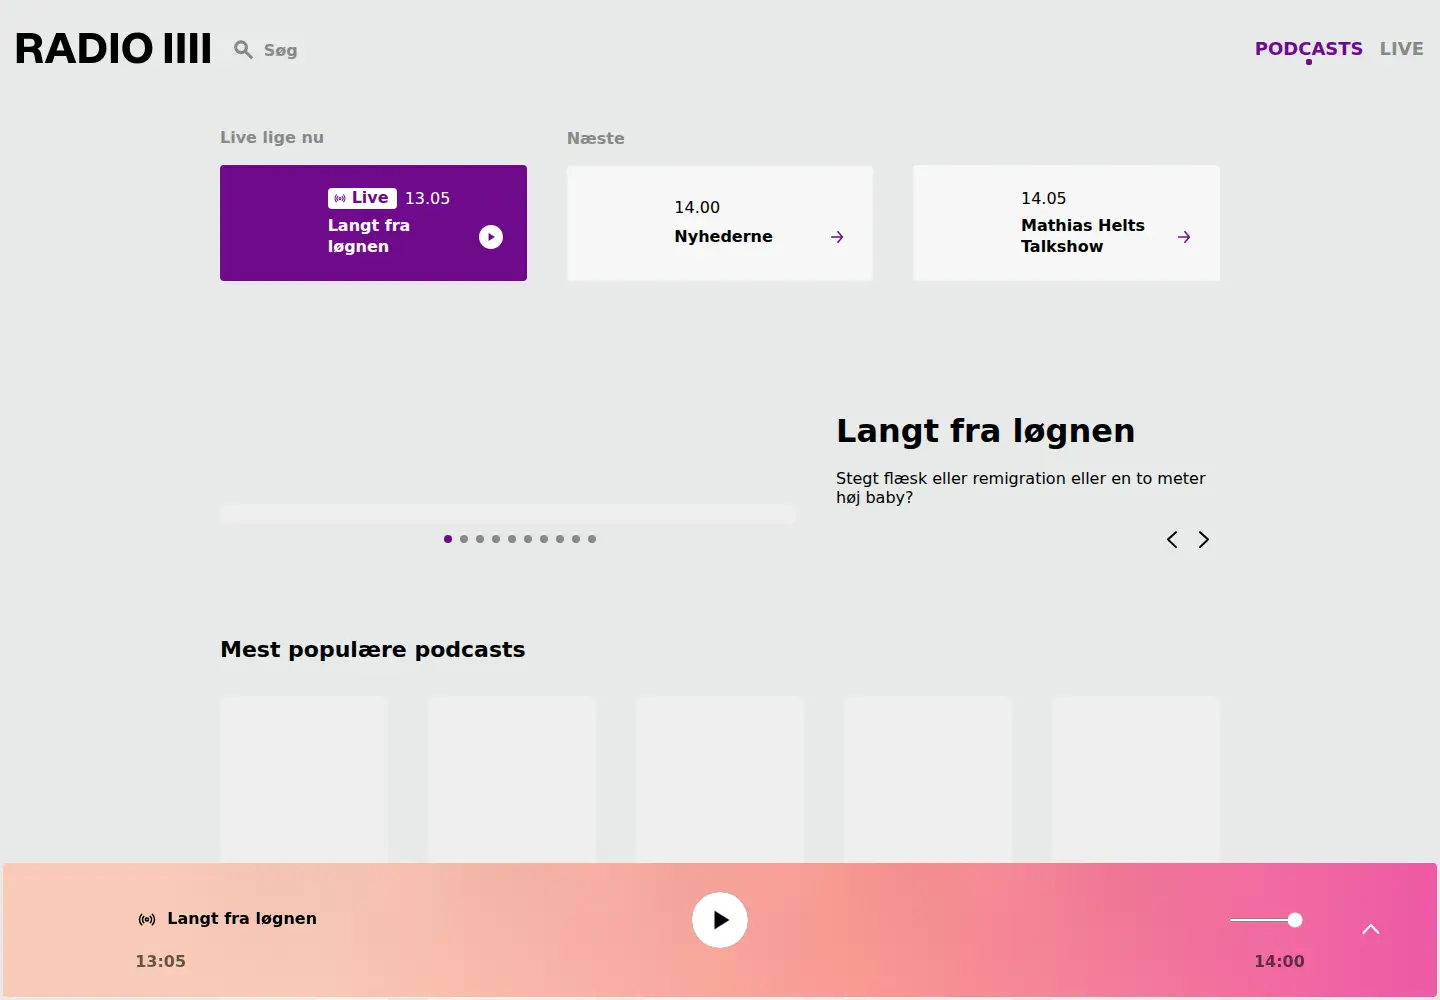Advance to the next carousel slide
Viewport: 1440px width, 1000px height.
point(1204,540)
